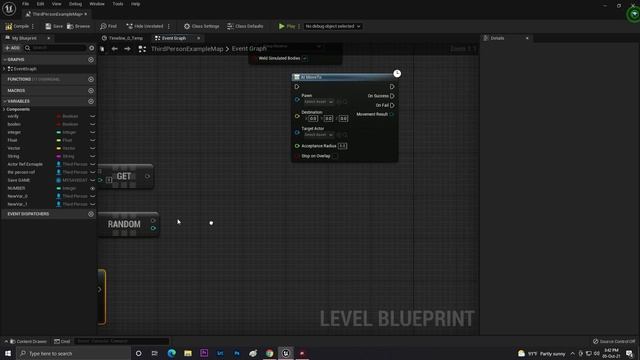Open the Compile options three-dot menu
The width and height of the screenshot is (640, 360).
[33, 26]
